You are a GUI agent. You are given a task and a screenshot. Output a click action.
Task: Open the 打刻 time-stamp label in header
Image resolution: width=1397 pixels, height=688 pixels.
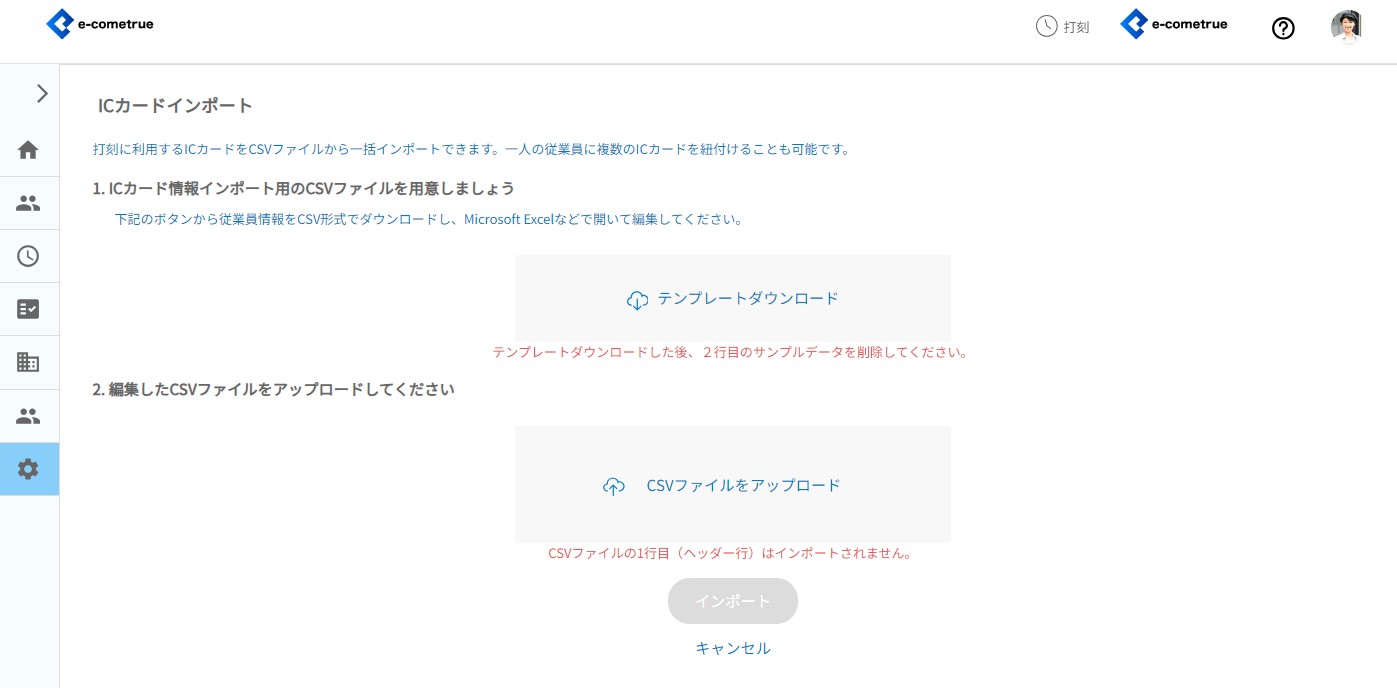pos(1076,28)
